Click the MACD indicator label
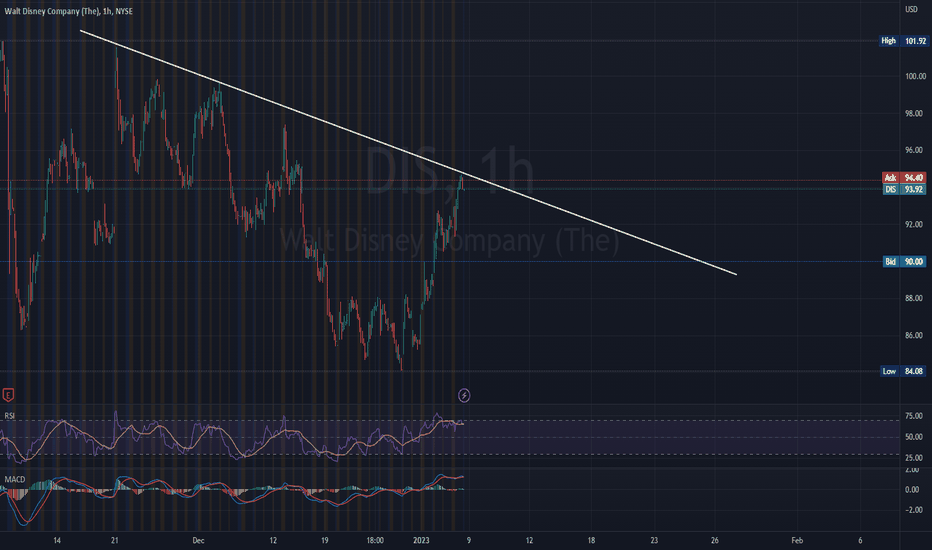This screenshot has height=550, width=932. (15, 479)
